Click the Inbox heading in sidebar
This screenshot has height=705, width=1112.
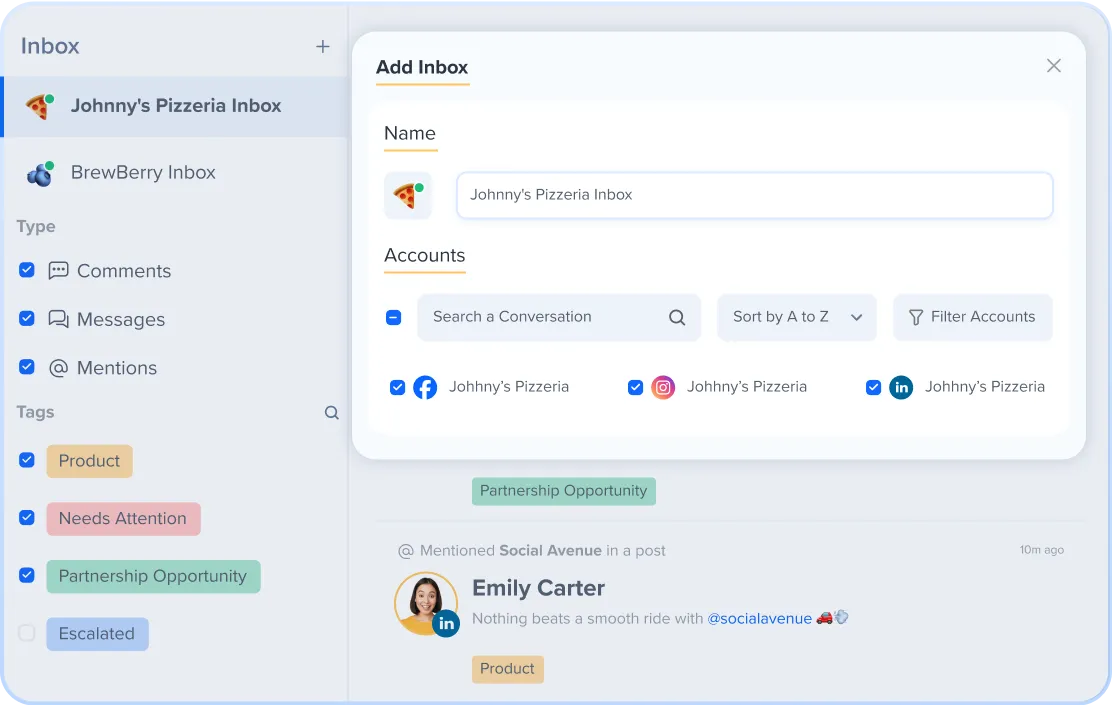pyautogui.click(x=50, y=46)
